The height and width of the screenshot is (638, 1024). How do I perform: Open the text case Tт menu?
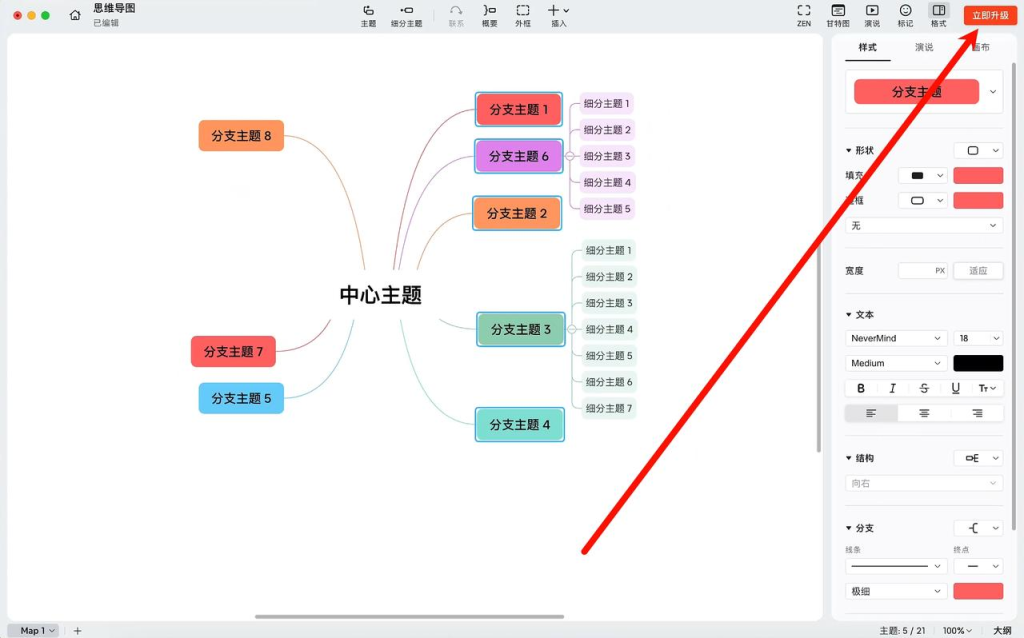pyautogui.click(x=987, y=388)
